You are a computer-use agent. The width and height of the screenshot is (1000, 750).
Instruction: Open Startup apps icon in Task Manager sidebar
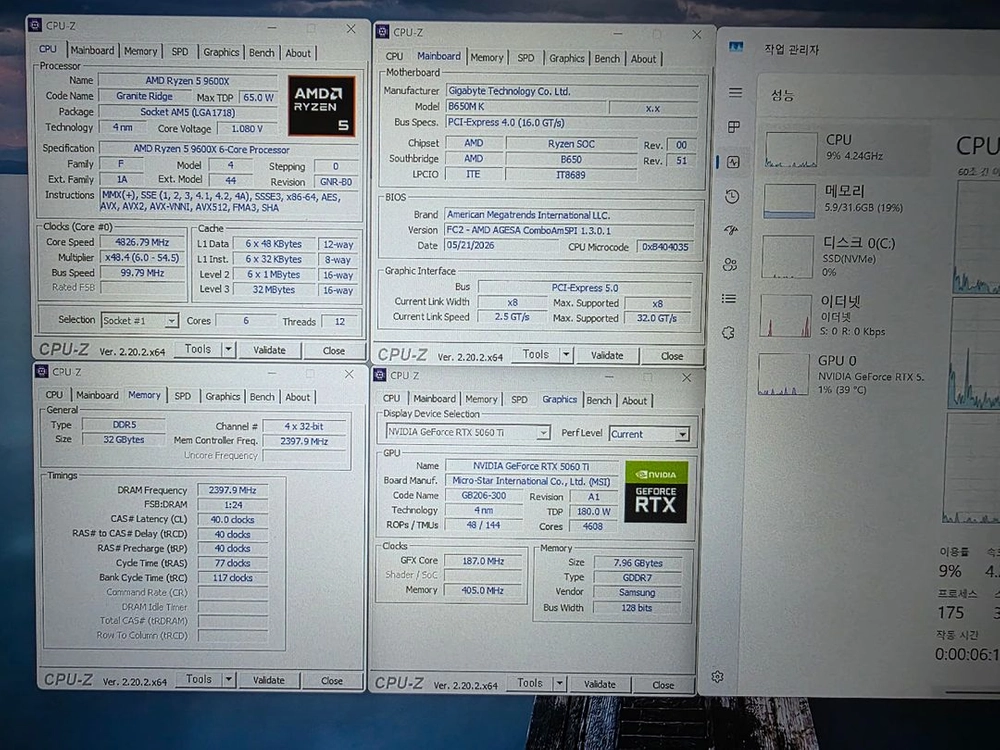point(732,230)
